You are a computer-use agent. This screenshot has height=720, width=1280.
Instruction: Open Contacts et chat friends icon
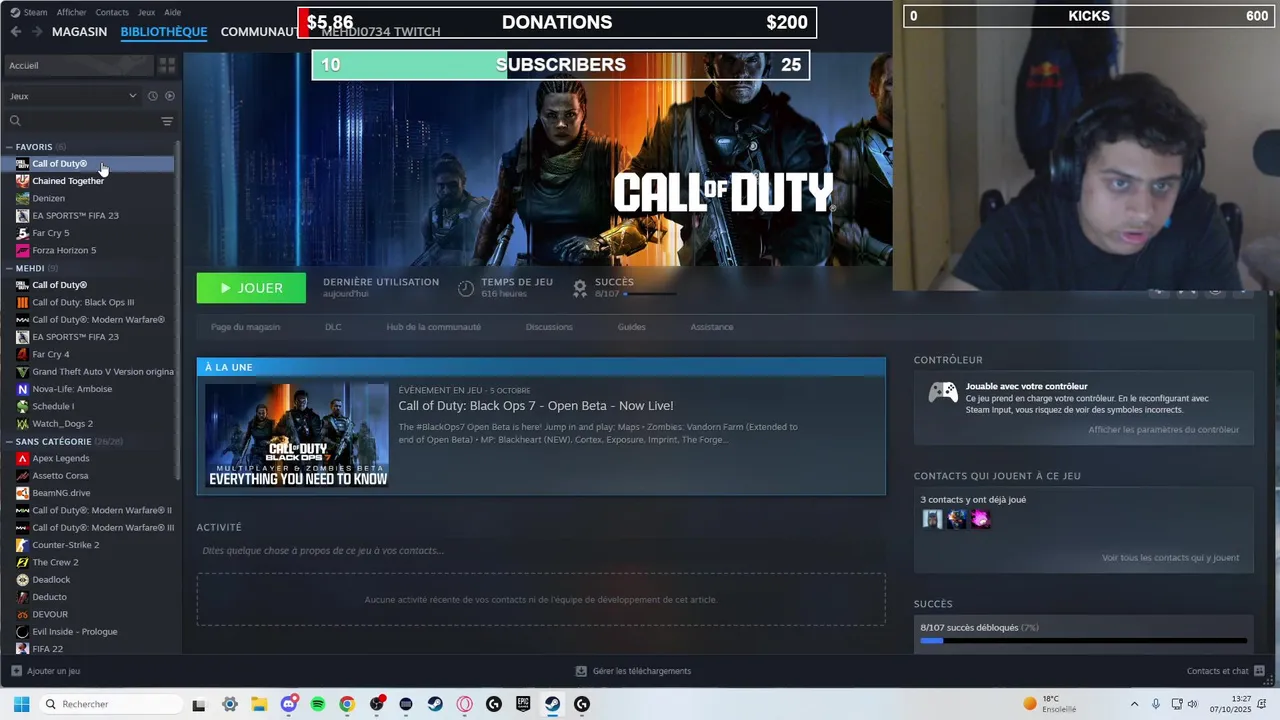coord(1259,671)
